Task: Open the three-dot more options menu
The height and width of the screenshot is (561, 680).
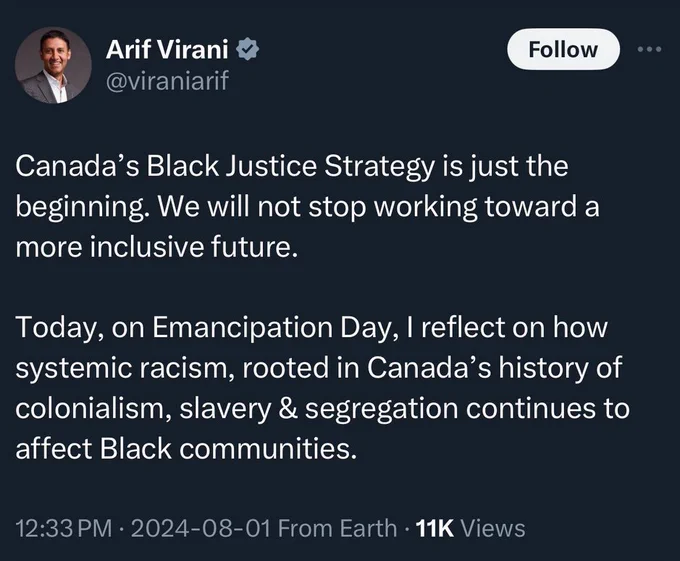Action: tap(650, 49)
